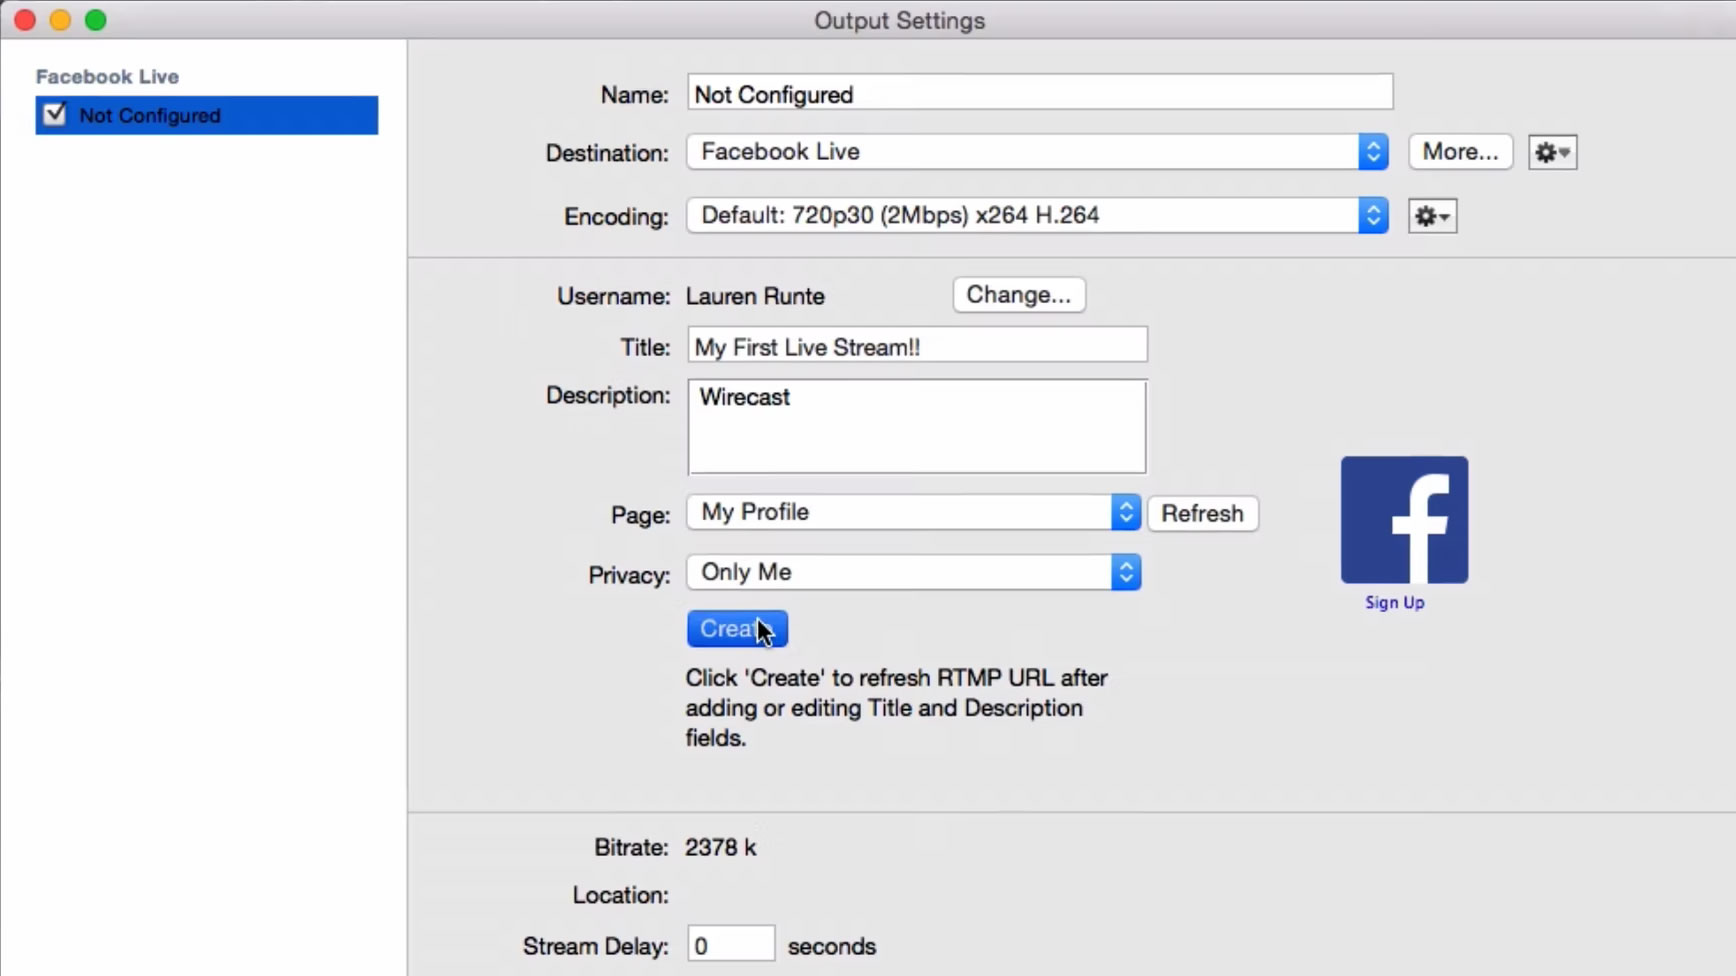Minimize the Output Settings window
1736x976 pixels.
pos(60,20)
